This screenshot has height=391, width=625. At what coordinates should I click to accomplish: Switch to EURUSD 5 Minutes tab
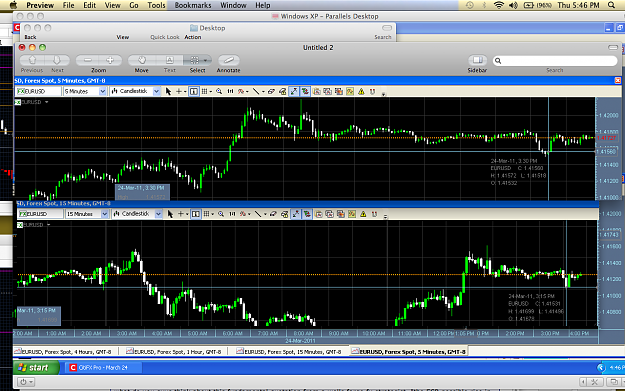point(408,352)
